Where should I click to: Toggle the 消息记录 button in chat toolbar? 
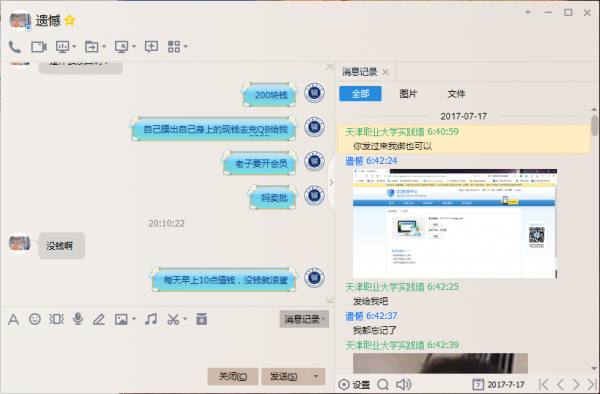coord(304,319)
